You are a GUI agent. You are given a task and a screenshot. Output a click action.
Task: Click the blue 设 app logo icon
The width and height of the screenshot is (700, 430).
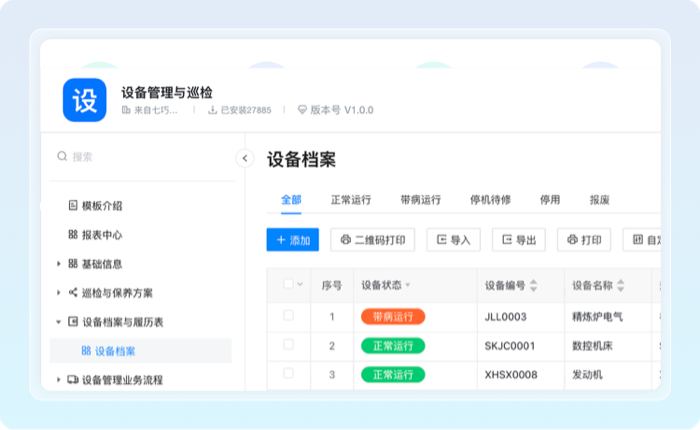coord(84,100)
